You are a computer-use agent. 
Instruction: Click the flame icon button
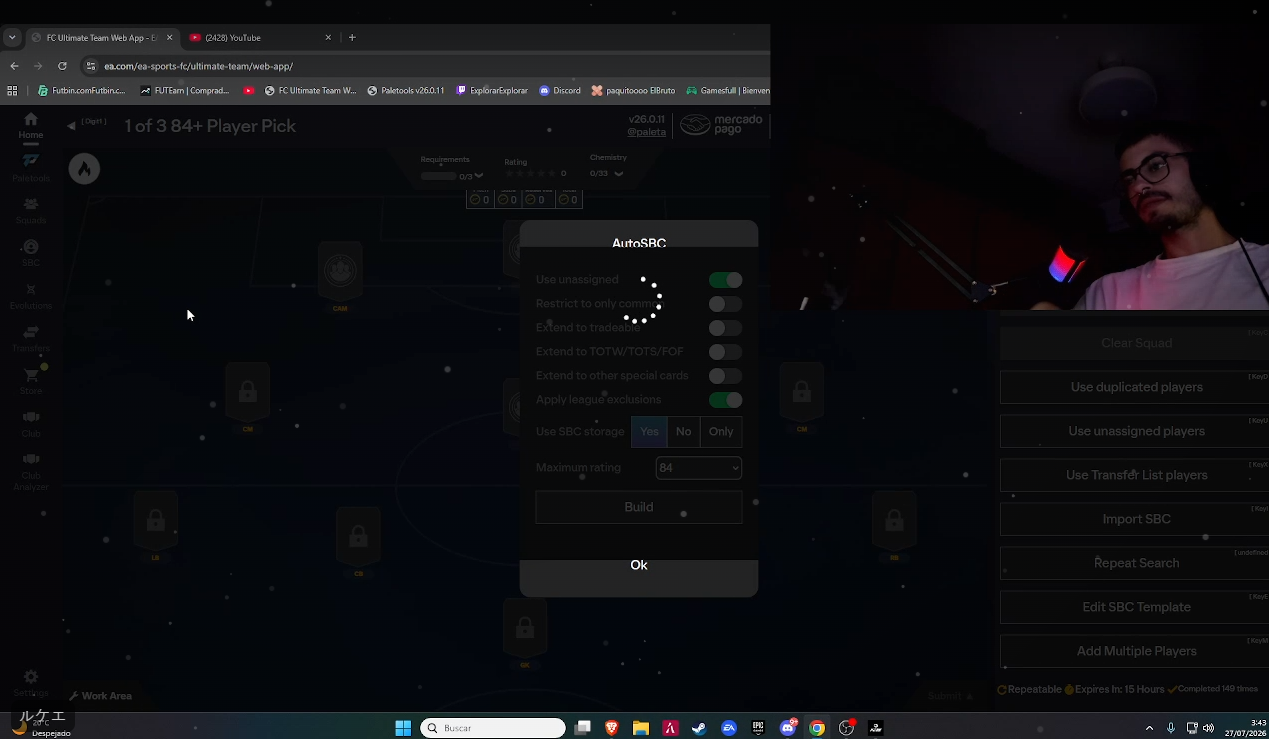[85, 169]
